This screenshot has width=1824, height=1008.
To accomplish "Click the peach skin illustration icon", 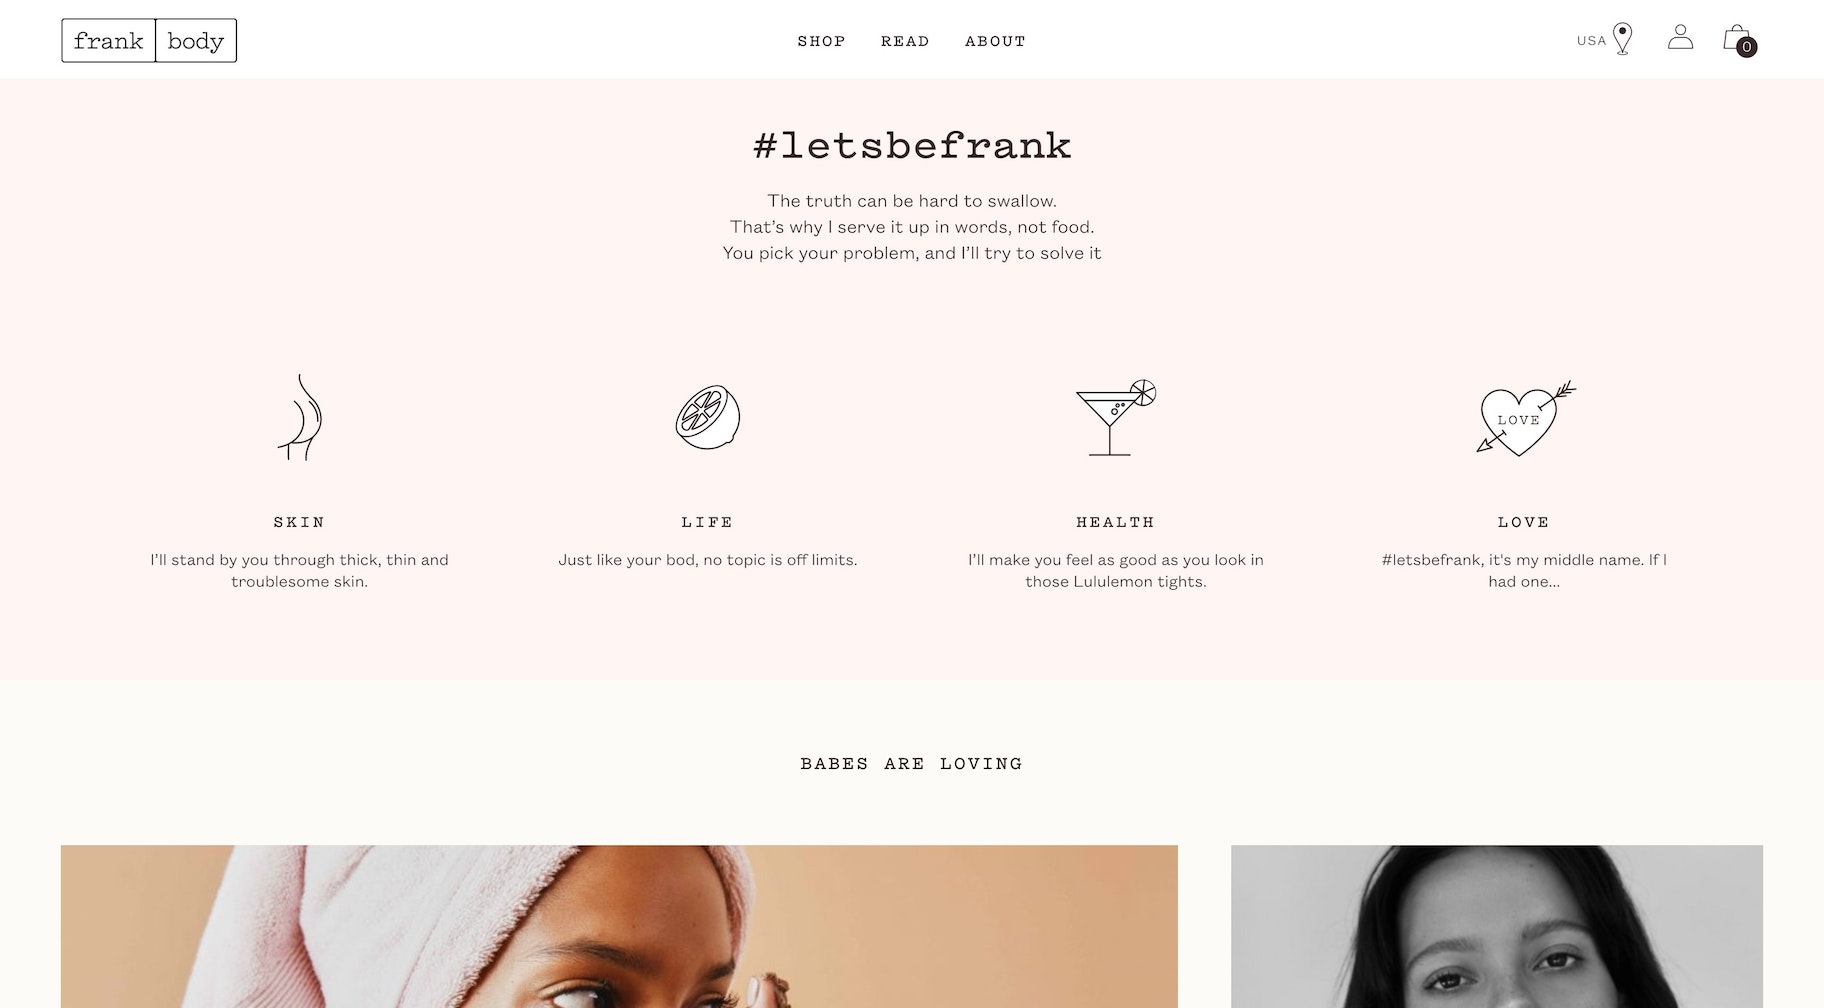I will pos(299,417).
